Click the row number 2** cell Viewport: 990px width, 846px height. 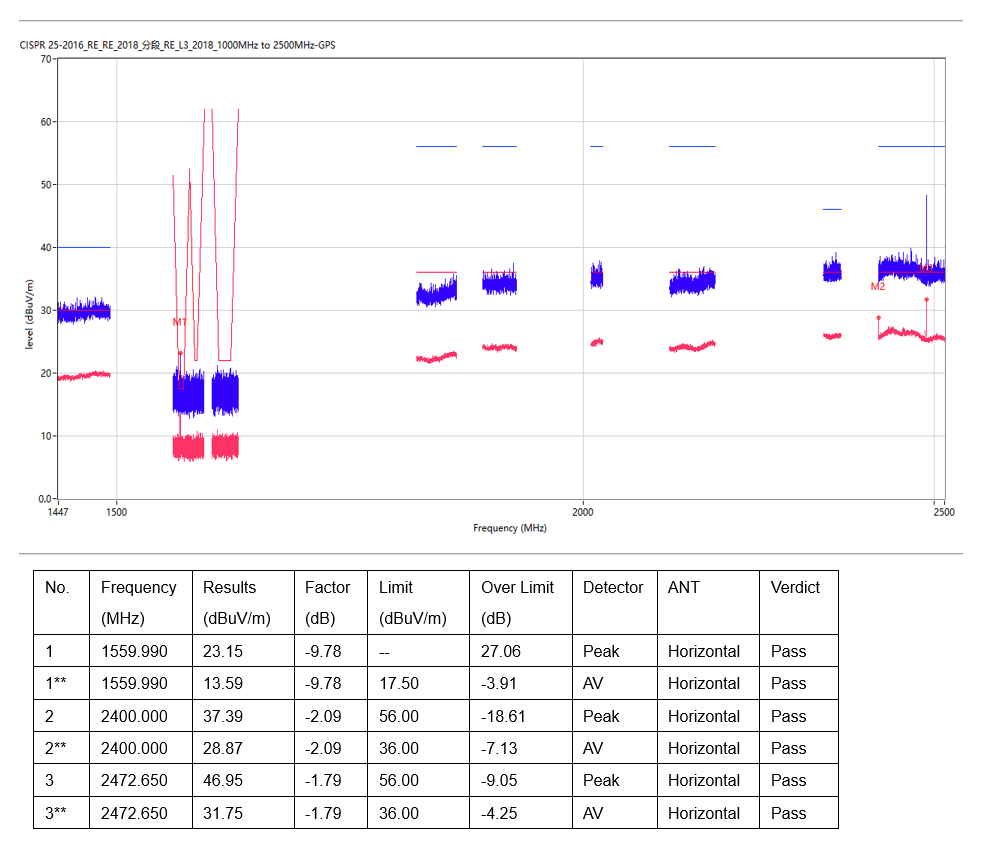tap(56, 749)
